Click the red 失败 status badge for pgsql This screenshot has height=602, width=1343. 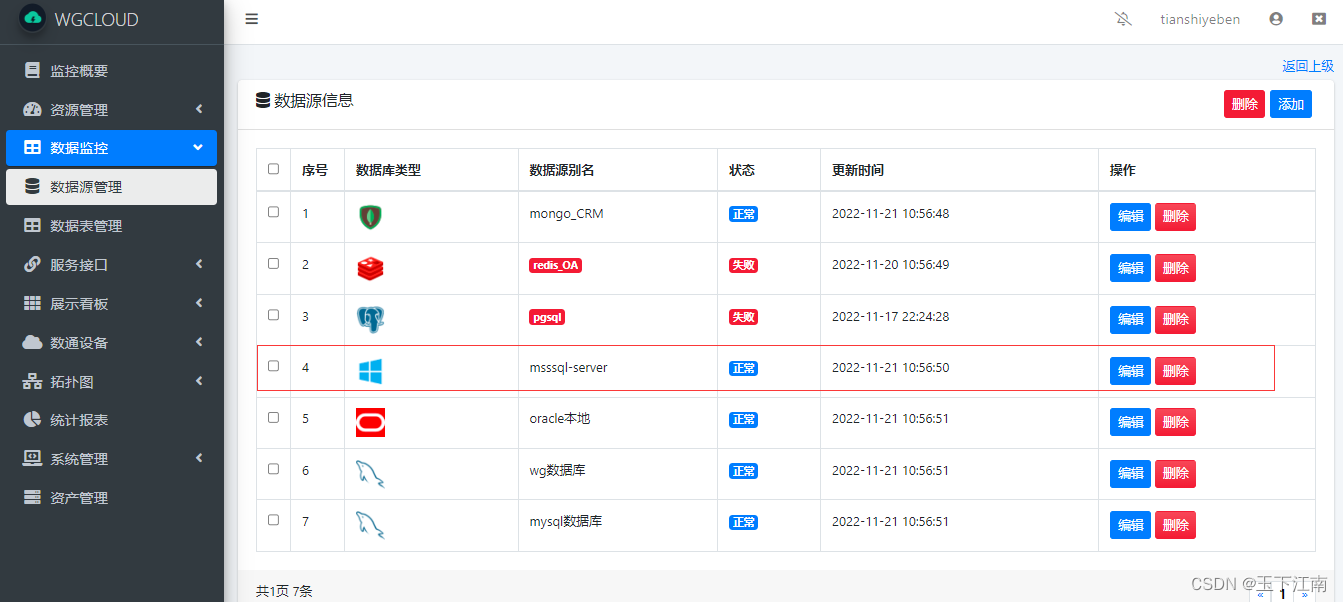click(743, 316)
